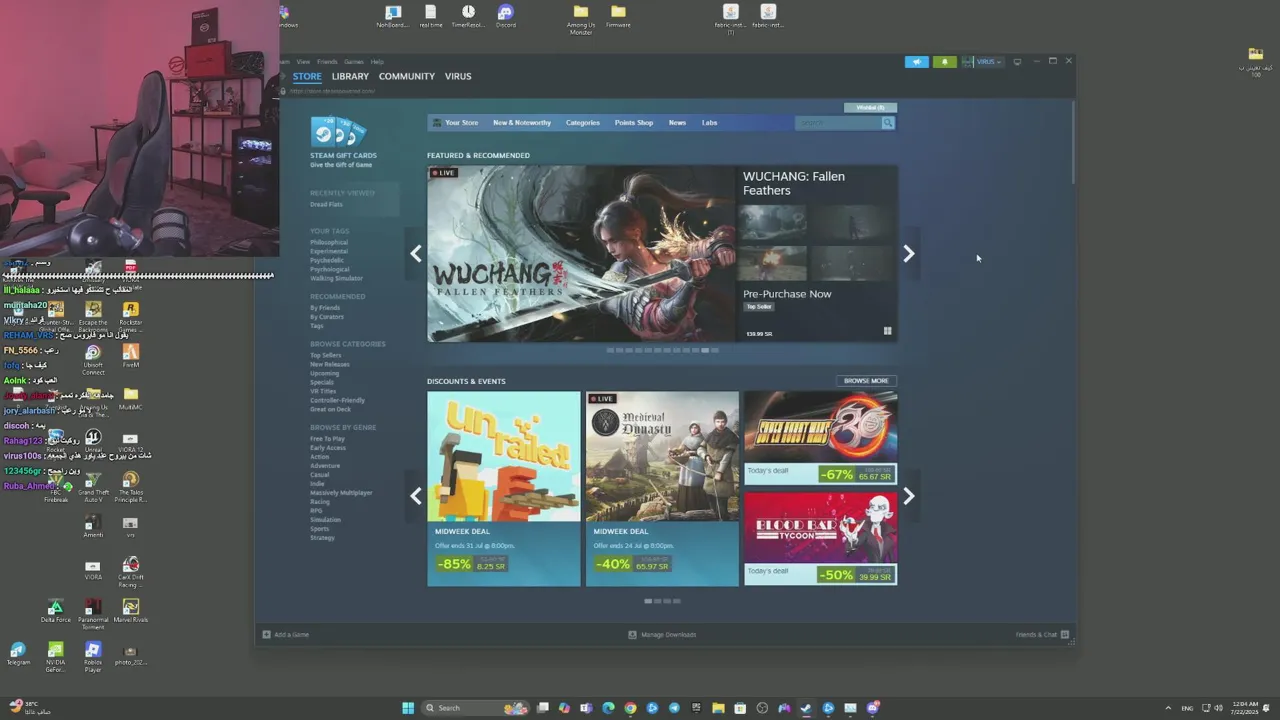Open the Firmware desktop folder

(618, 16)
